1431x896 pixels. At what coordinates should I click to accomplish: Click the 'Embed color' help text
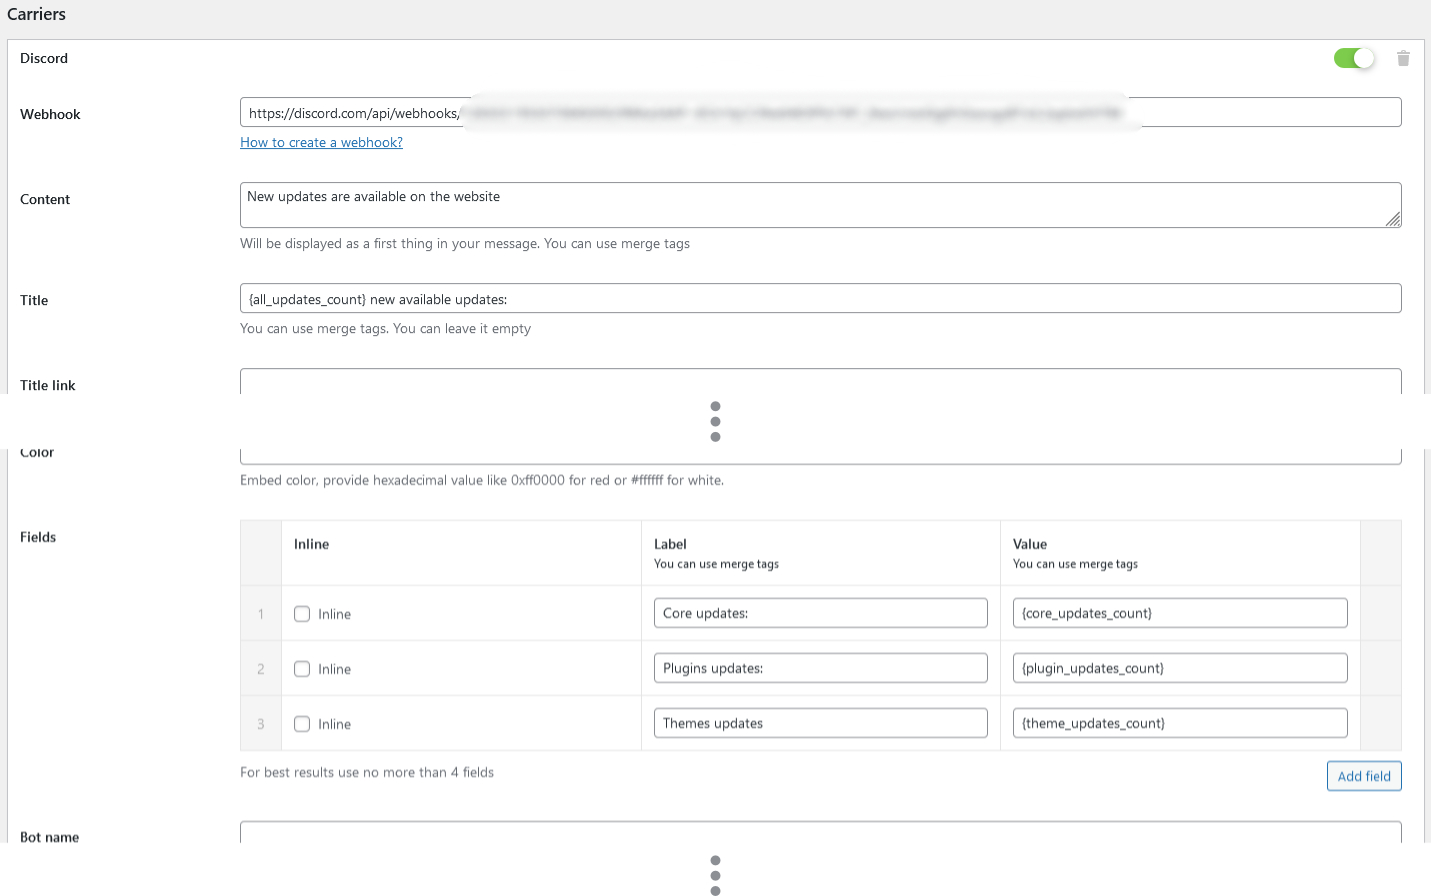pos(482,480)
